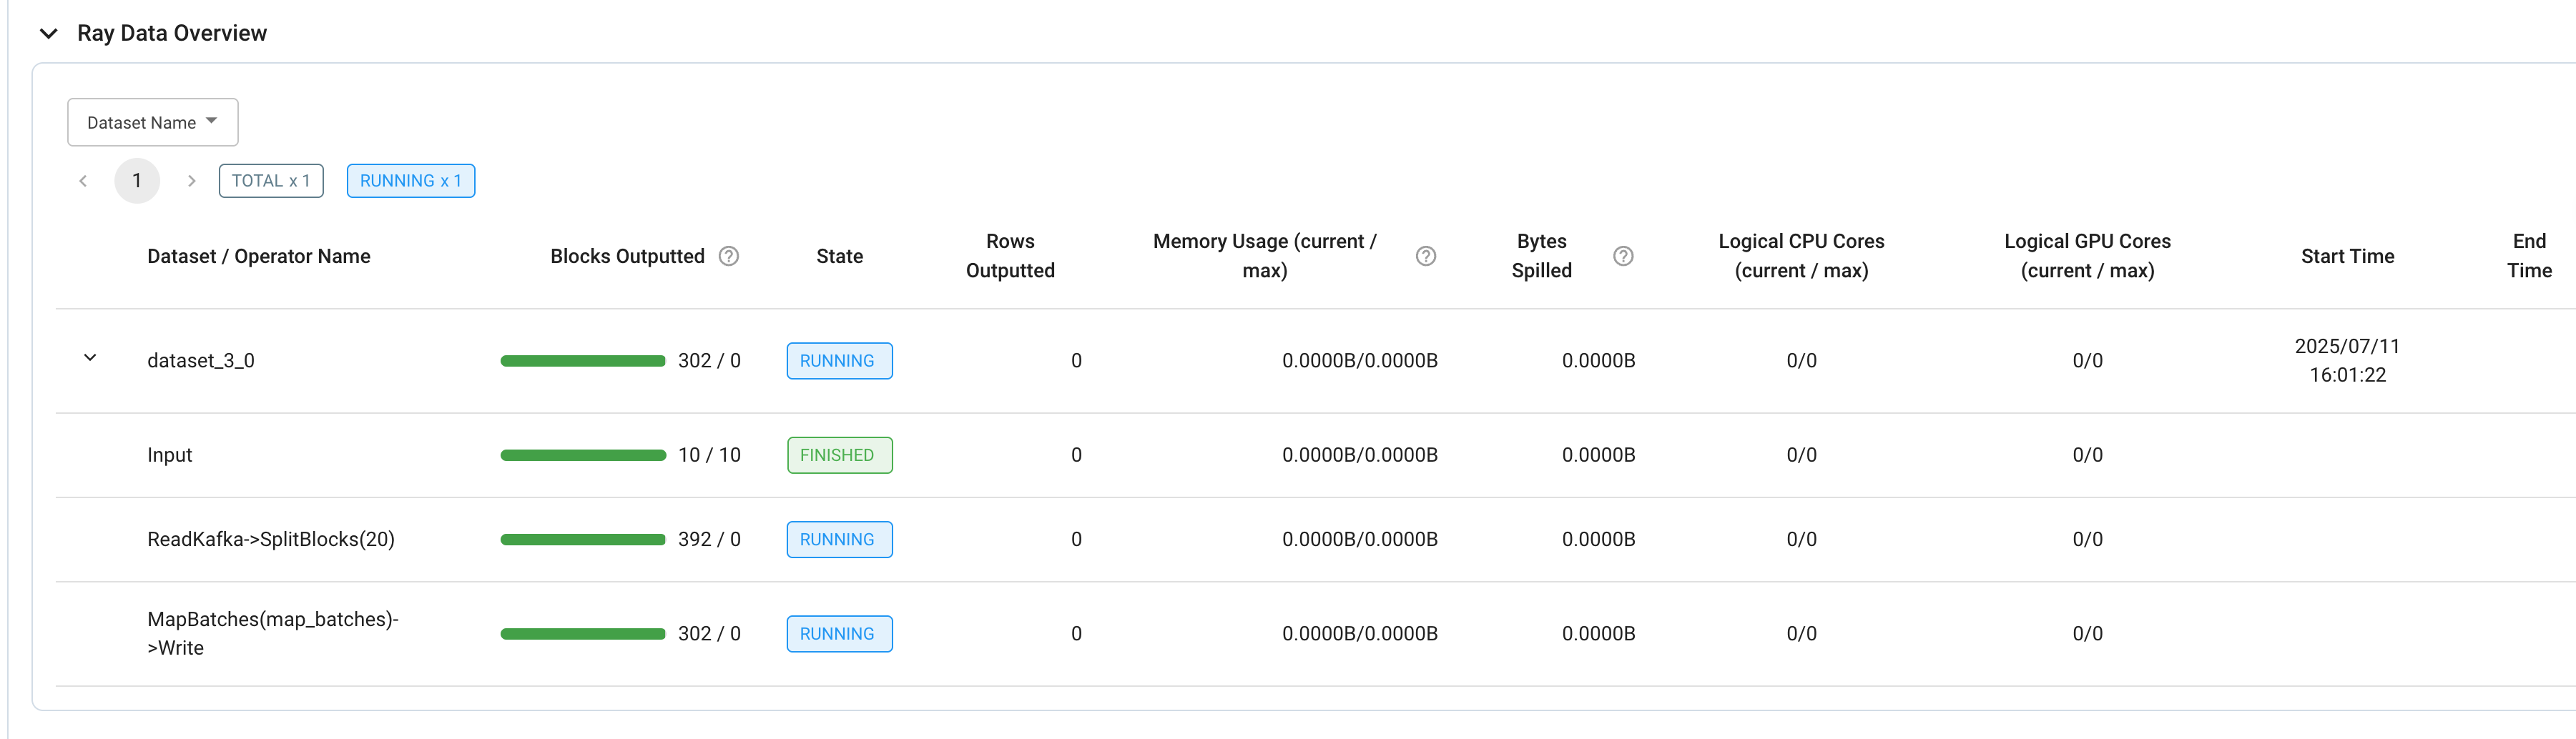Filter by RUNNING x 1 chip
Viewport: 2576px width, 739px height.
410,181
